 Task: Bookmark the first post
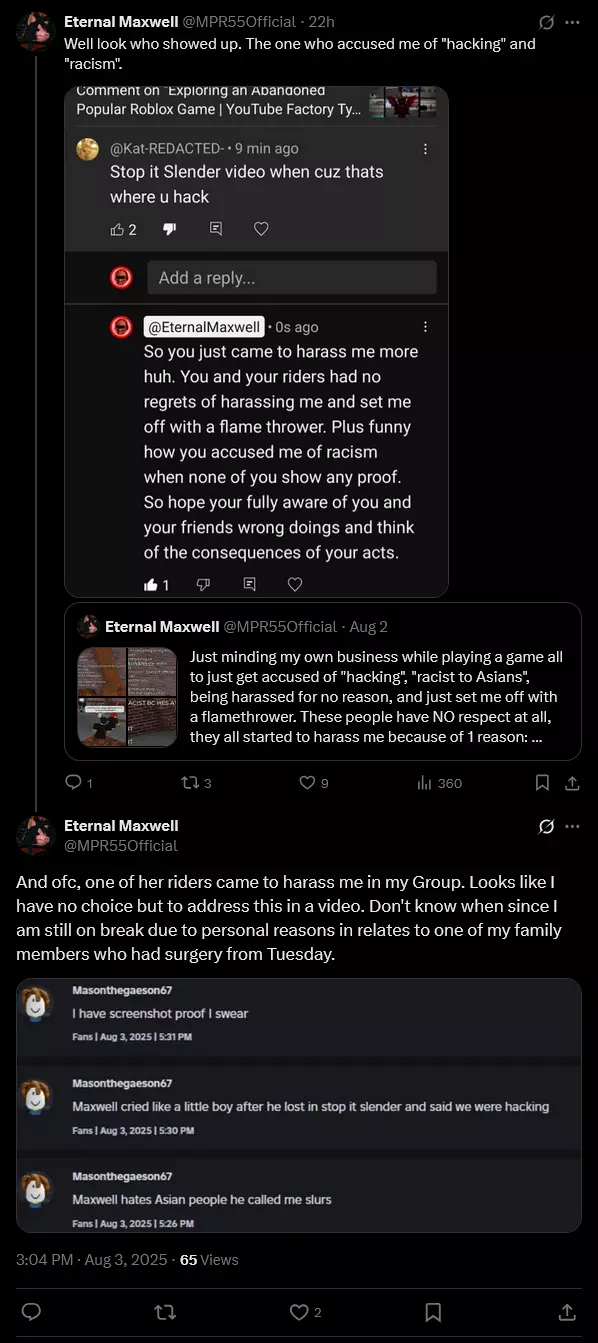(542, 783)
